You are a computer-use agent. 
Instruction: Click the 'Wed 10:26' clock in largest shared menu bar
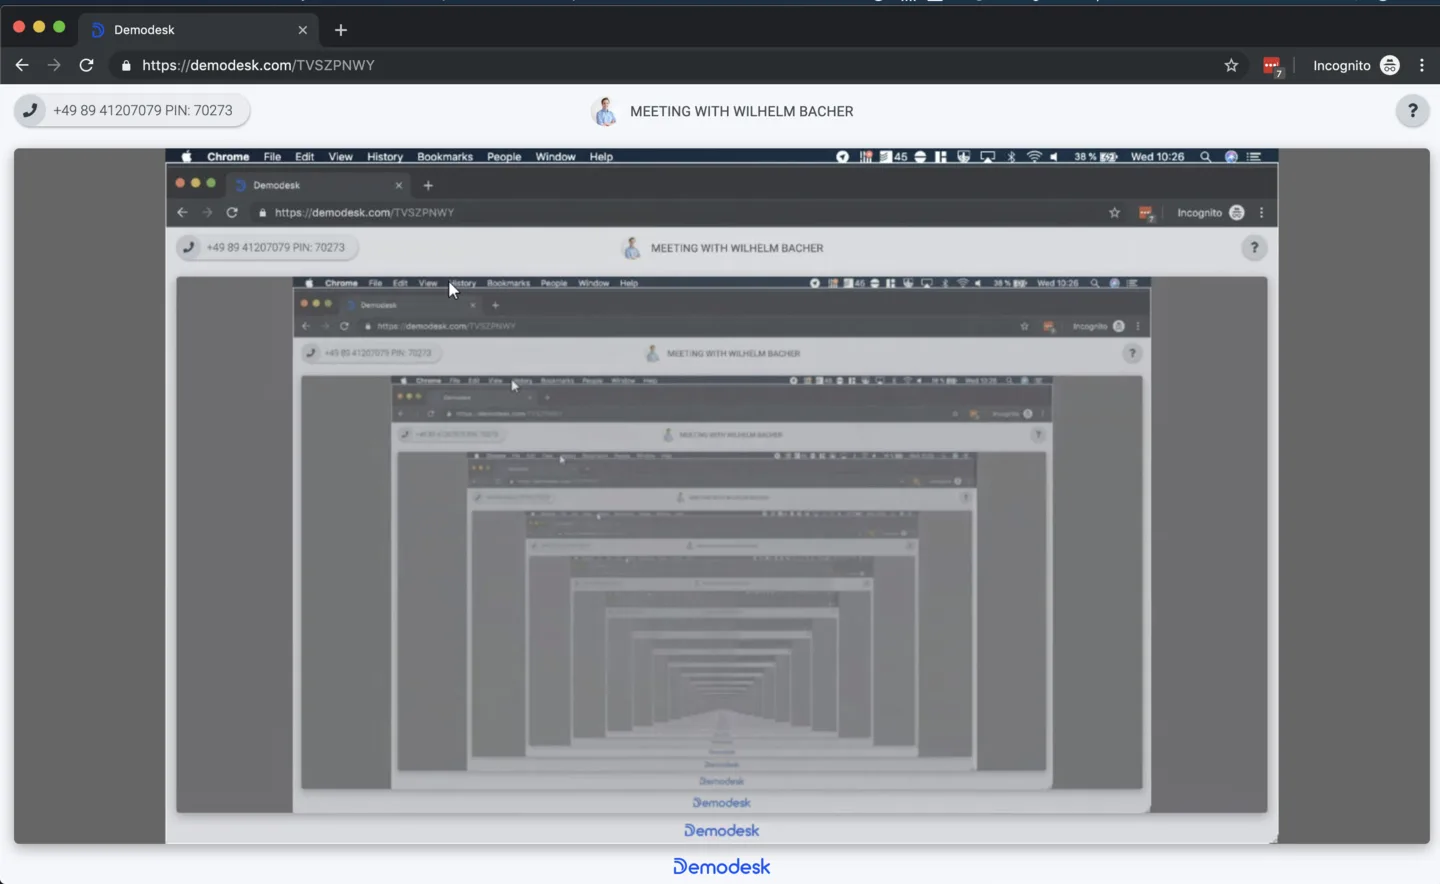(x=1157, y=157)
